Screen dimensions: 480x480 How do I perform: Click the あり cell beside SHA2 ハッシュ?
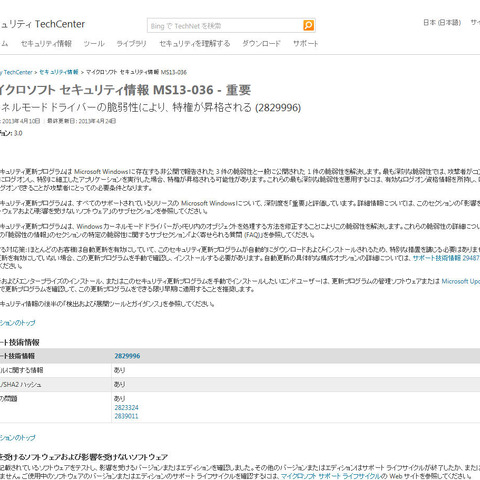(x=119, y=384)
